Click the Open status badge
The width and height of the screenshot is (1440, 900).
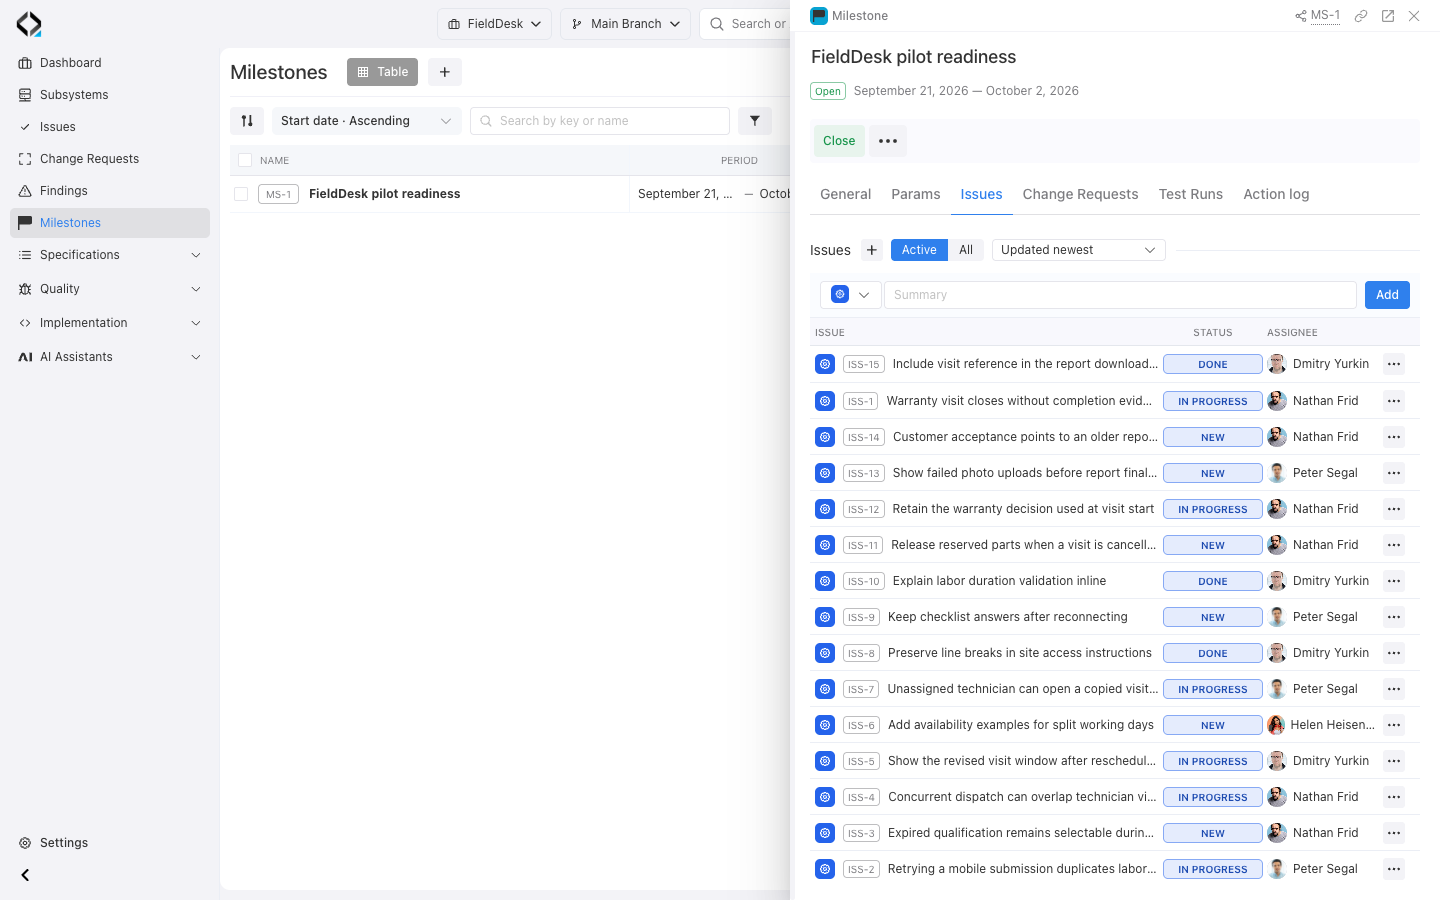(828, 91)
